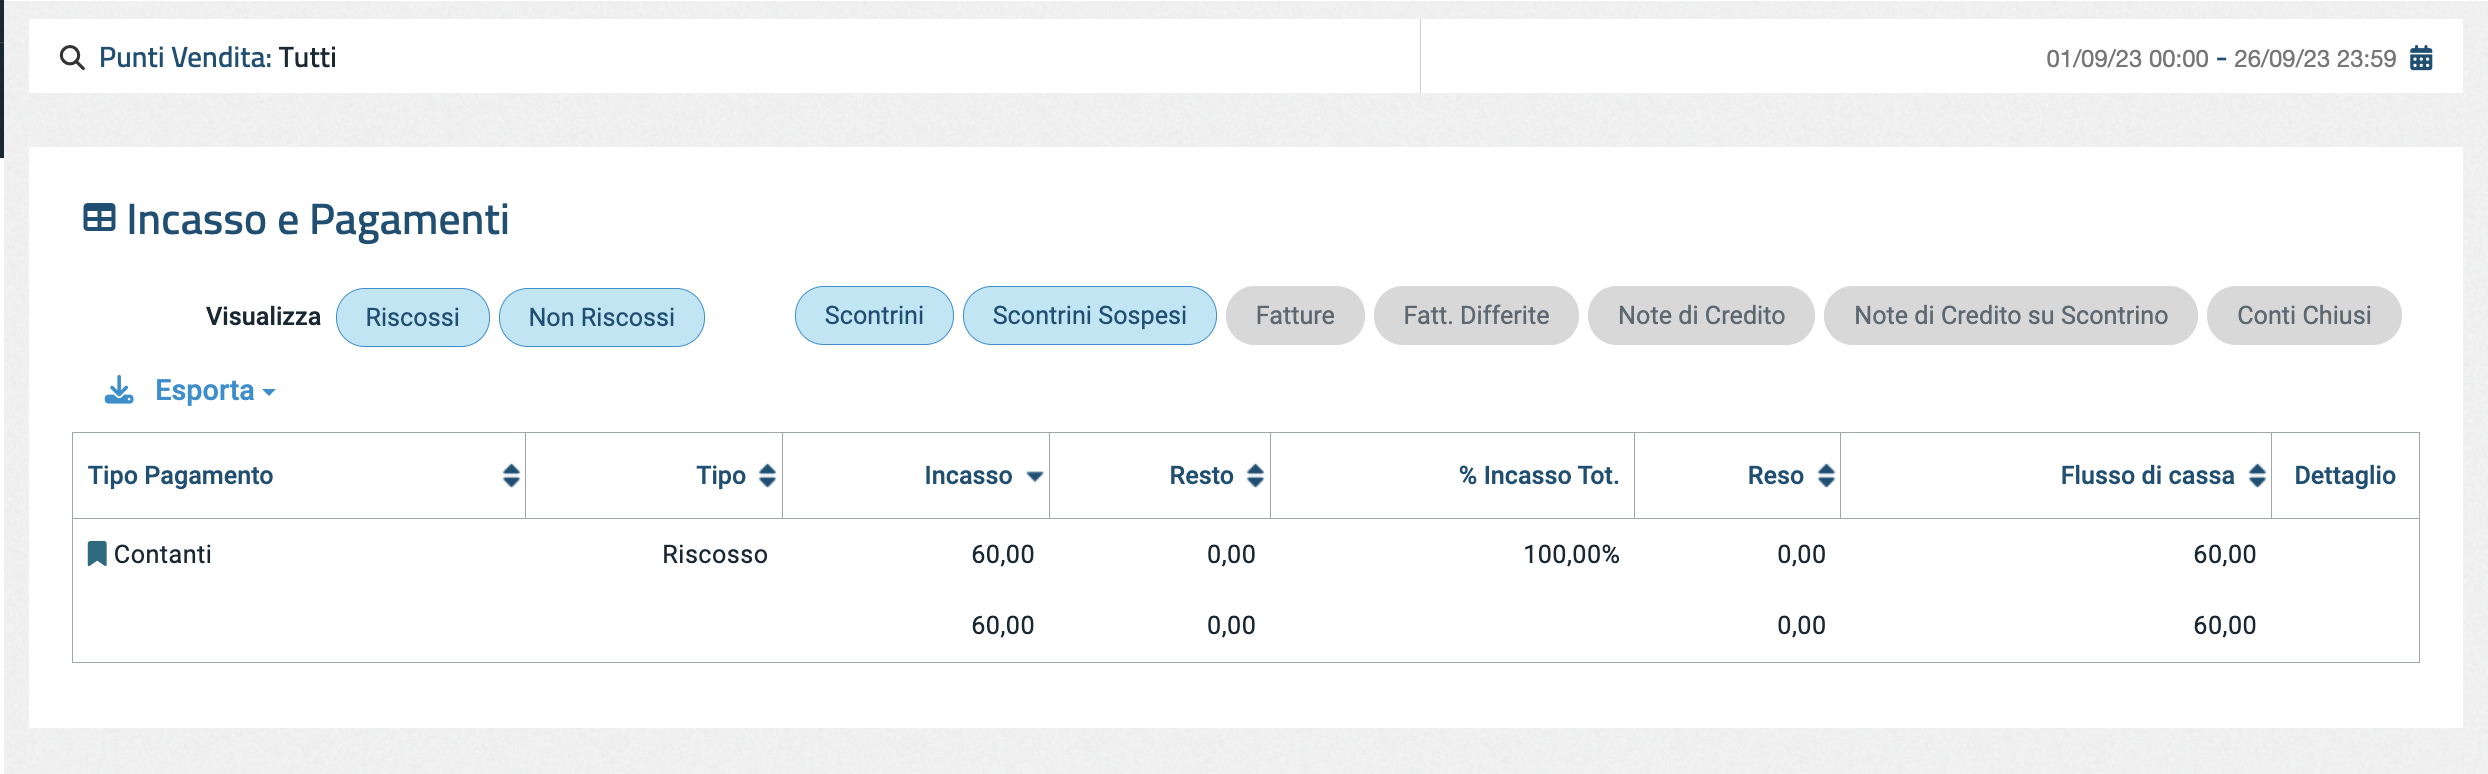2488x774 pixels.
Task: Toggle the Non Riscossi filter
Action: click(601, 317)
